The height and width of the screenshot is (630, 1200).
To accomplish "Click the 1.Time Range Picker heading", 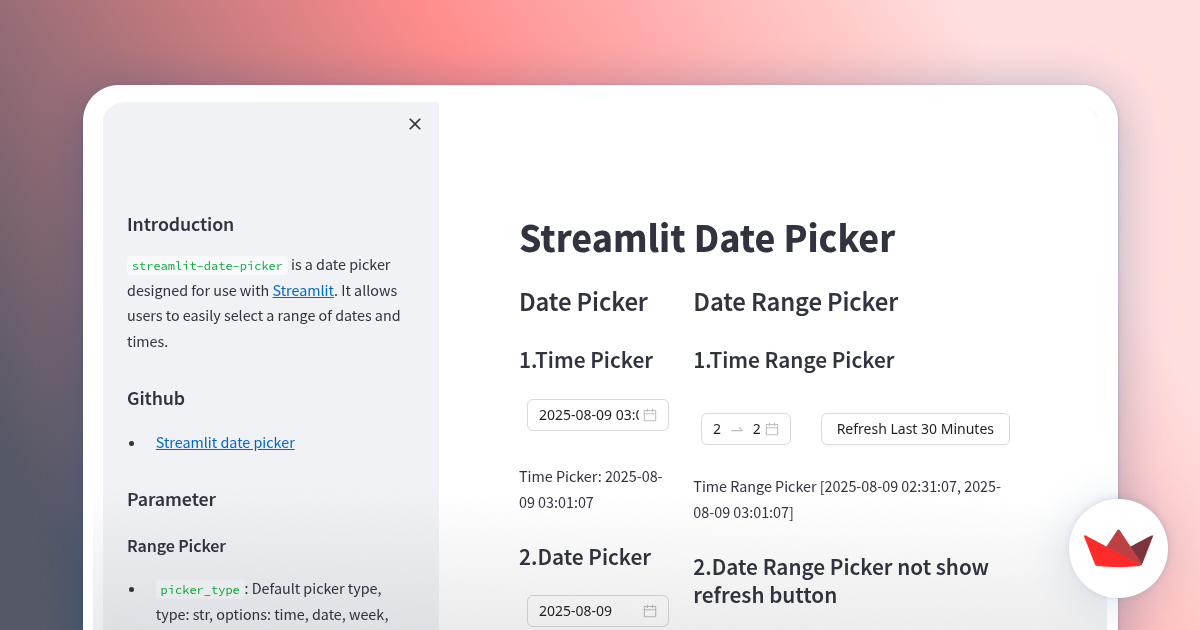I will point(794,360).
